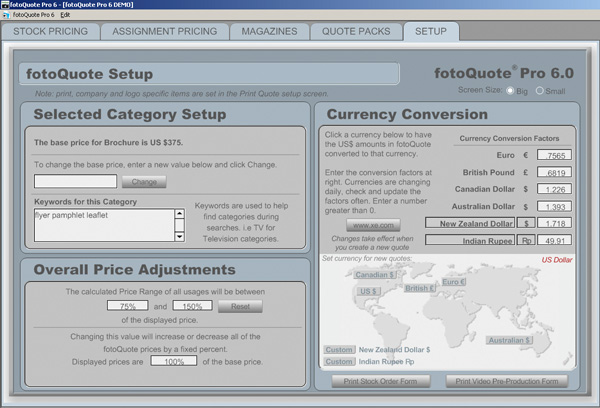
Task: Click the Change base price button
Action: coord(143,182)
